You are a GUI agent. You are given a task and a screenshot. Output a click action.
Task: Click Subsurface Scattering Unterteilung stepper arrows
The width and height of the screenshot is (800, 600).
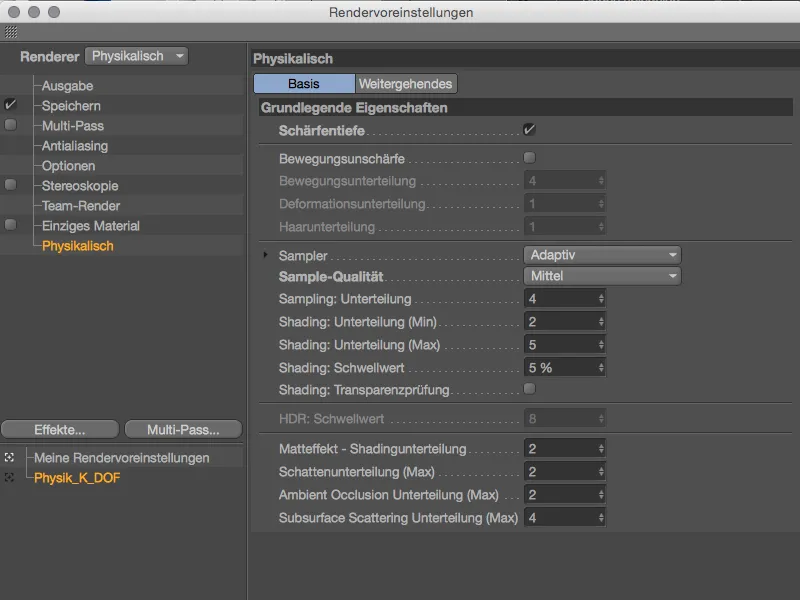(x=601, y=518)
